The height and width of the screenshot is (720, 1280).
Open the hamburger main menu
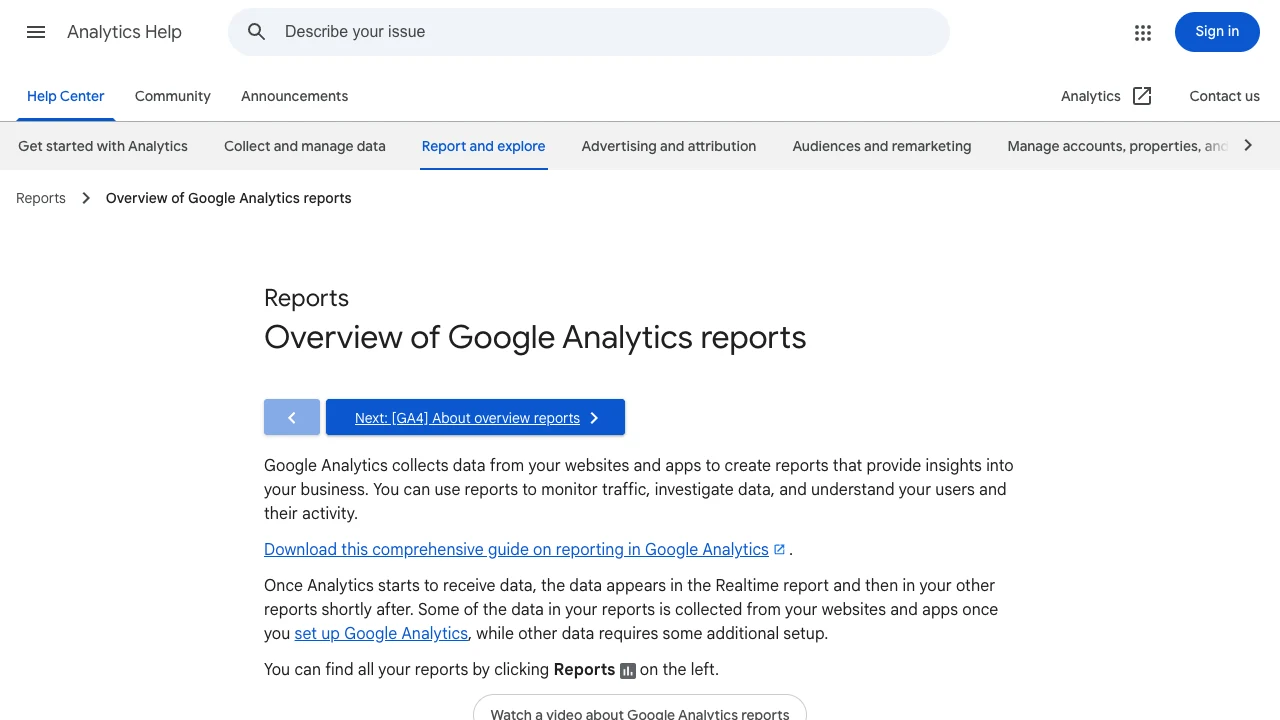click(x=36, y=32)
